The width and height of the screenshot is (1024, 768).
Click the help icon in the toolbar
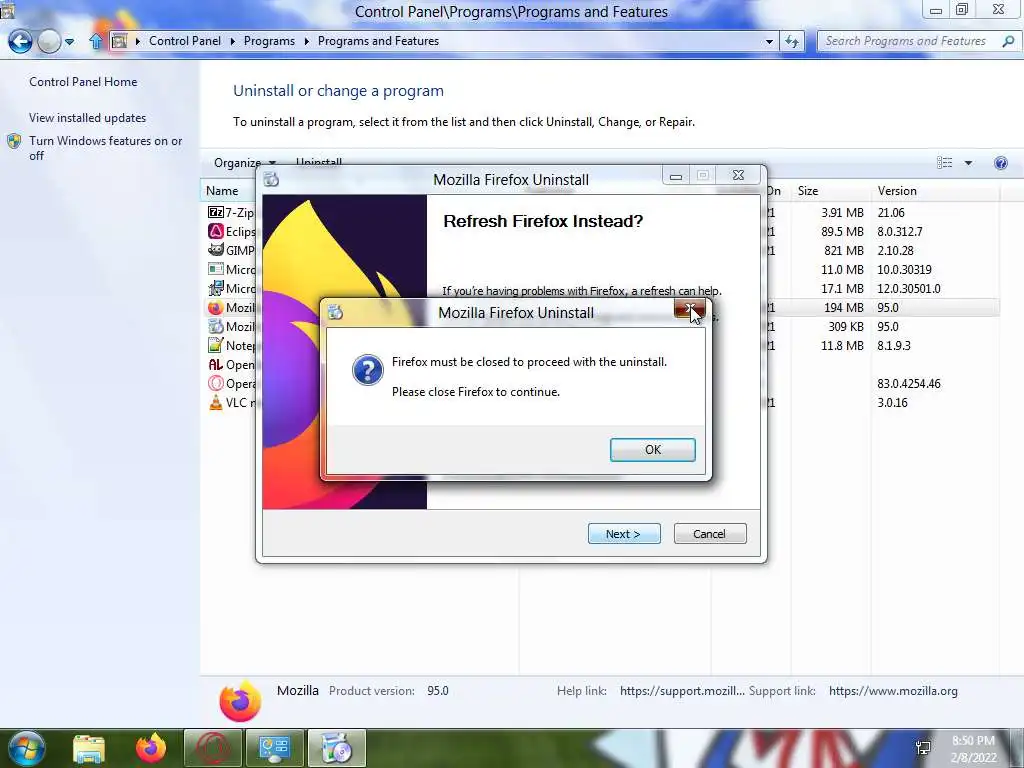(x=1000, y=163)
